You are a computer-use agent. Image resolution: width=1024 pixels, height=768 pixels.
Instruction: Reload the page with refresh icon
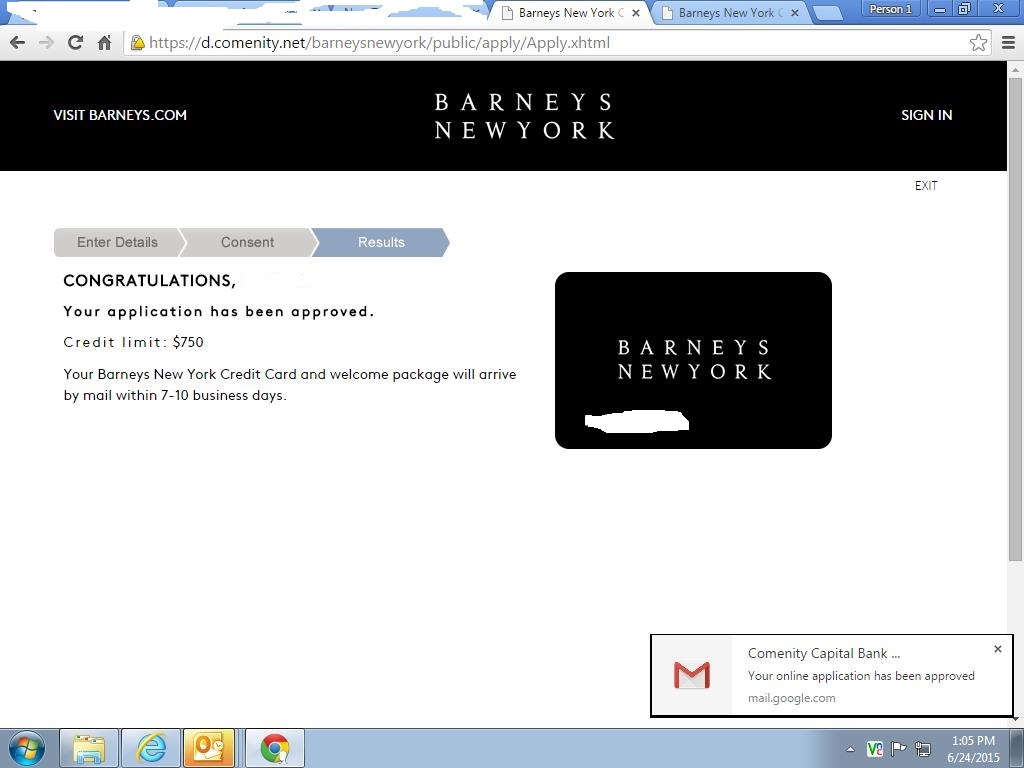[x=75, y=43]
